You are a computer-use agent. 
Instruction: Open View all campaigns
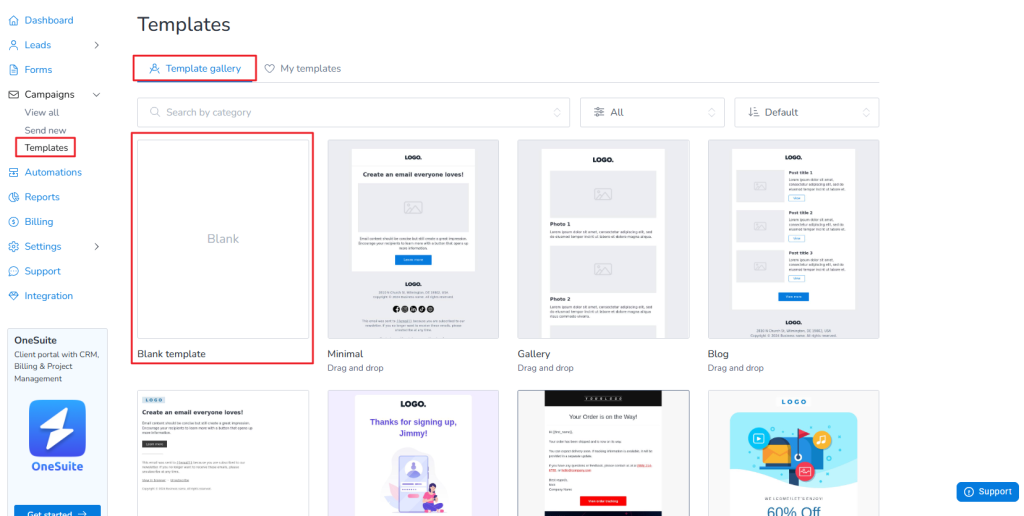[42, 112]
